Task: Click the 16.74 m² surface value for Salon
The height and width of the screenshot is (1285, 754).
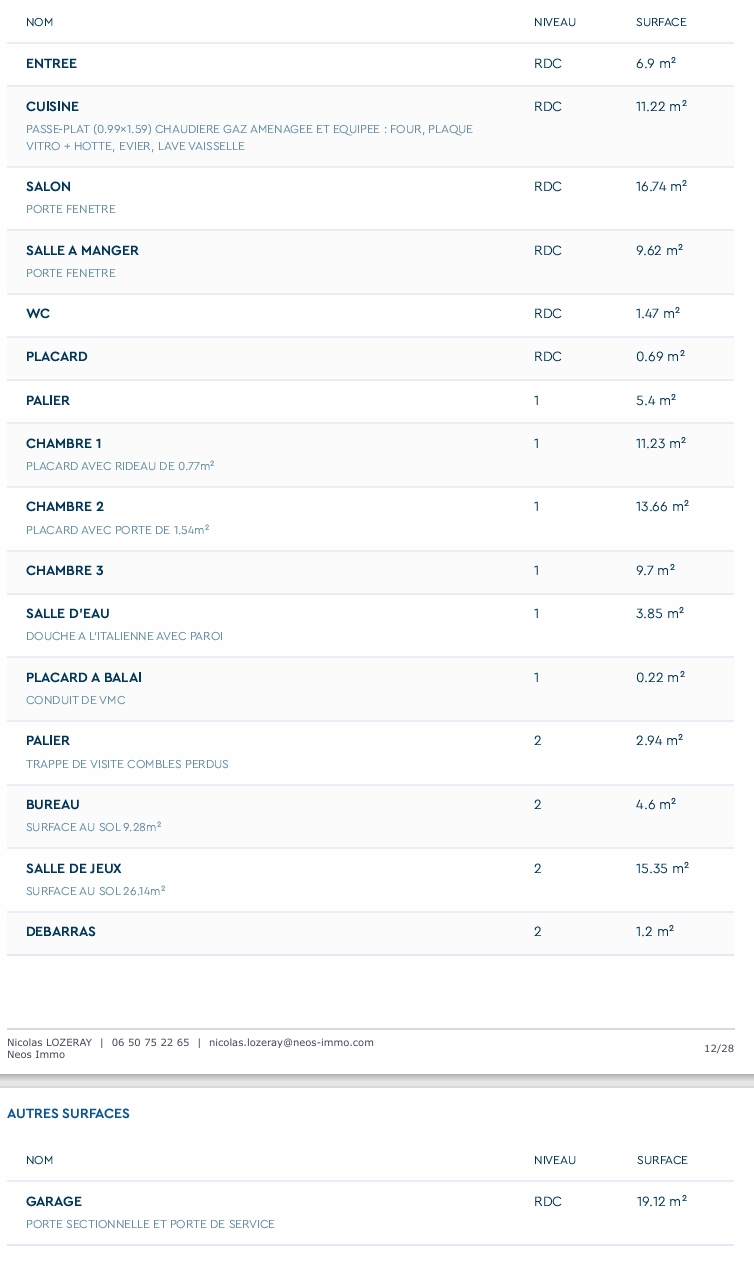Action: tap(661, 187)
